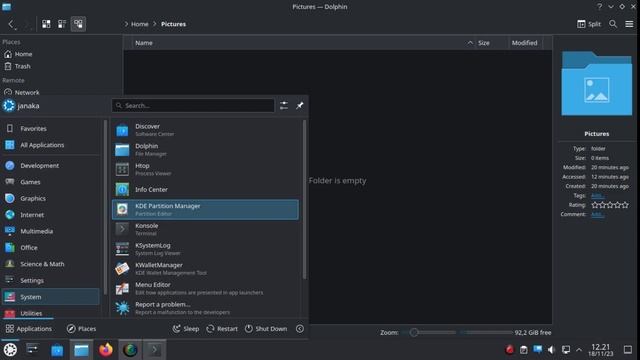Open the application launcher in taskbar
640x360 pixels.
10,350
